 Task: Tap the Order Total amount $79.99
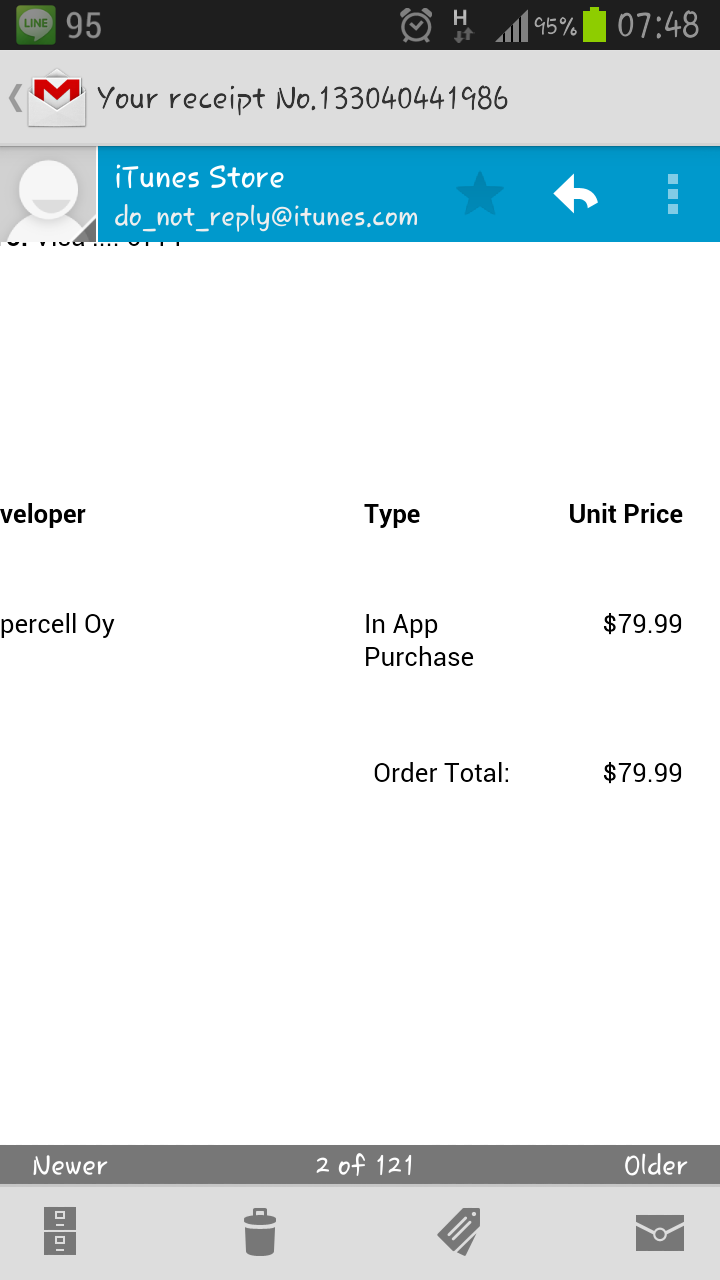[x=643, y=773]
